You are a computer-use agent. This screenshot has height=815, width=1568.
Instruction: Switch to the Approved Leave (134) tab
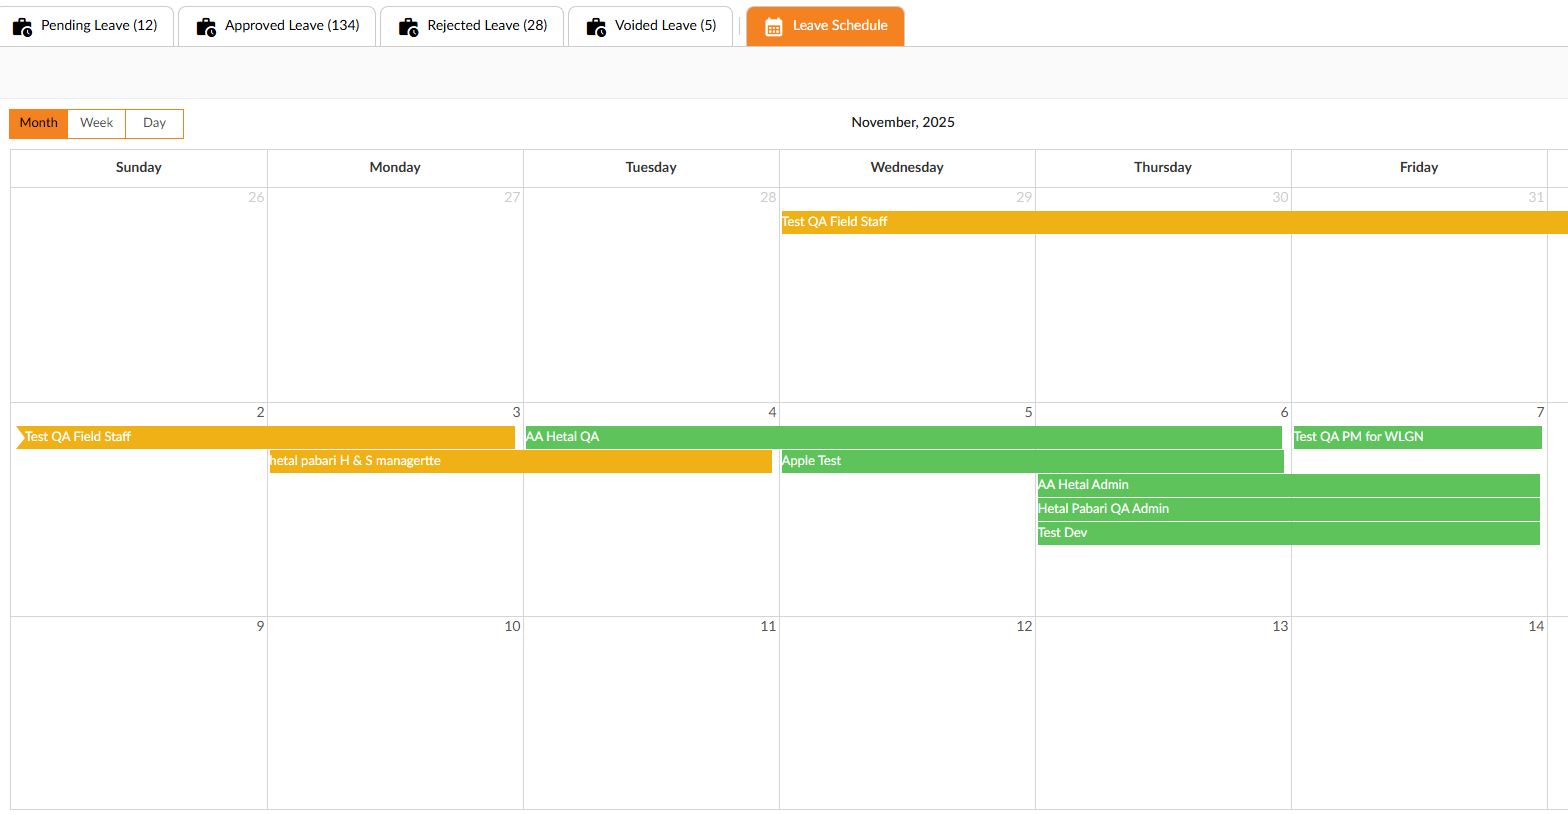[x=291, y=26]
